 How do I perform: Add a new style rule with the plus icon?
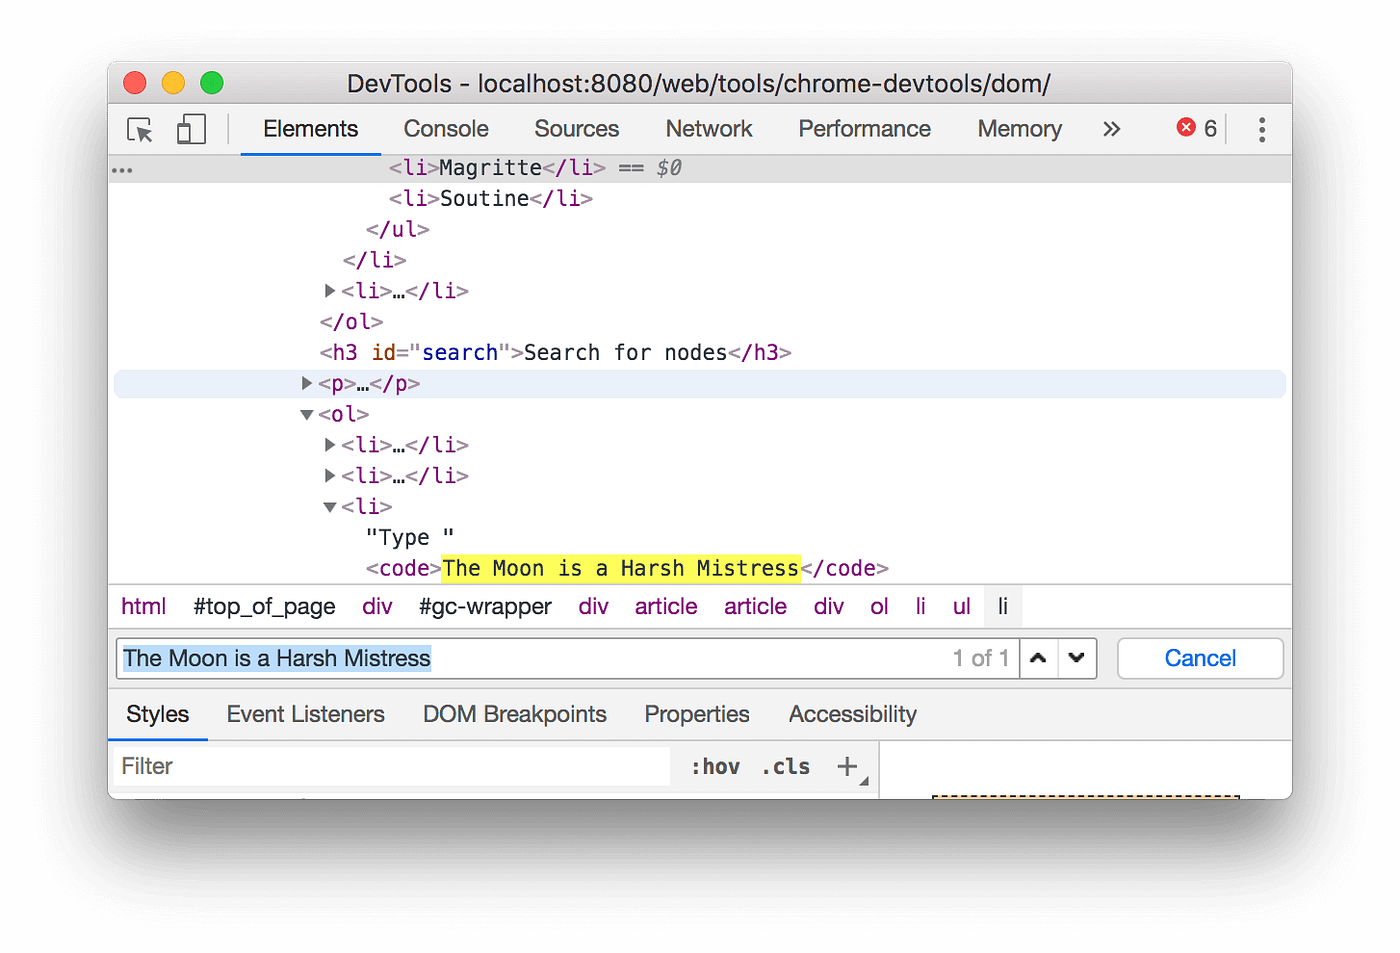click(847, 765)
